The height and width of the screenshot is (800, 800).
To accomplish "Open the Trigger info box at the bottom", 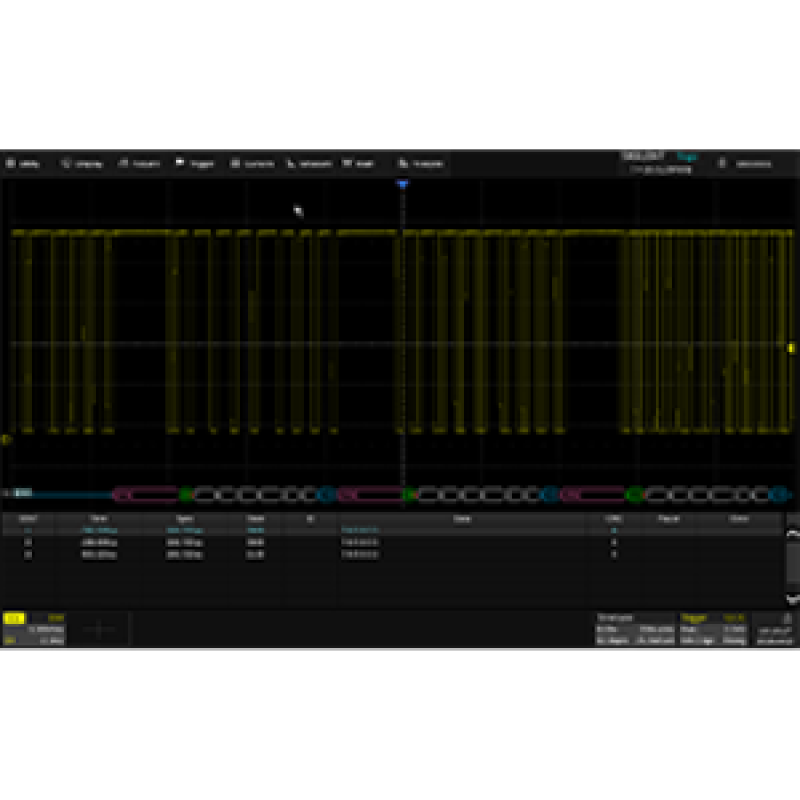I will pyautogui.click(x=713, y=630).
